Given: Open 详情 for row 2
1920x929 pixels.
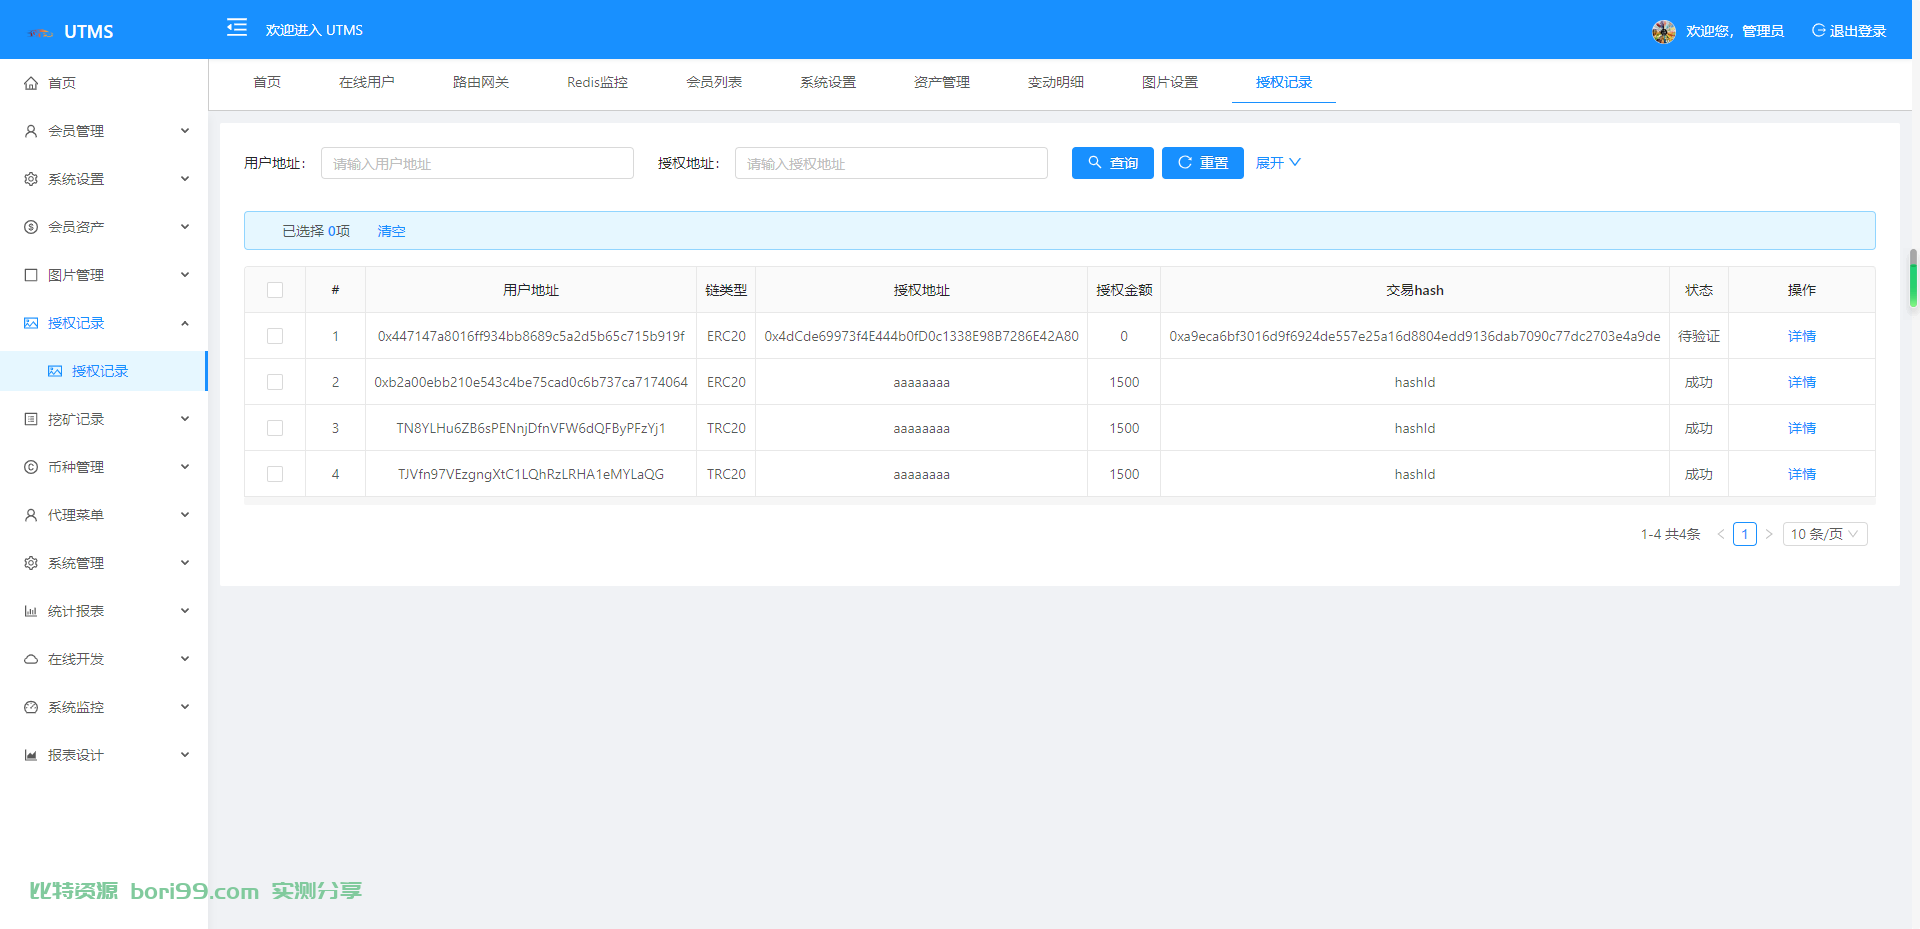Looking at the screenshot, I should tap(1802, 382).
